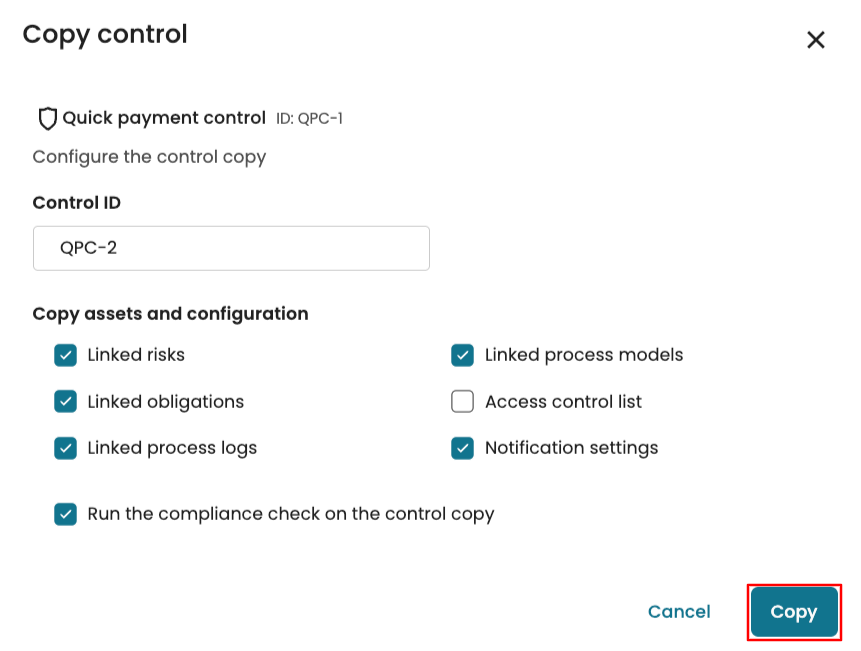Toggle the Notification settings checkbox
The image size is (861, 651).
(x=462, y=448)
